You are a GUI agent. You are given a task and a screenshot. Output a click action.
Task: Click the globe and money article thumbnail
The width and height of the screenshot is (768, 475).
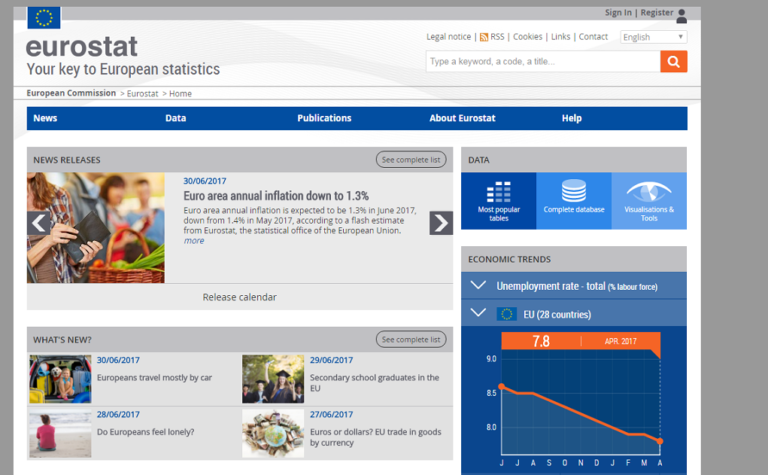273,434
